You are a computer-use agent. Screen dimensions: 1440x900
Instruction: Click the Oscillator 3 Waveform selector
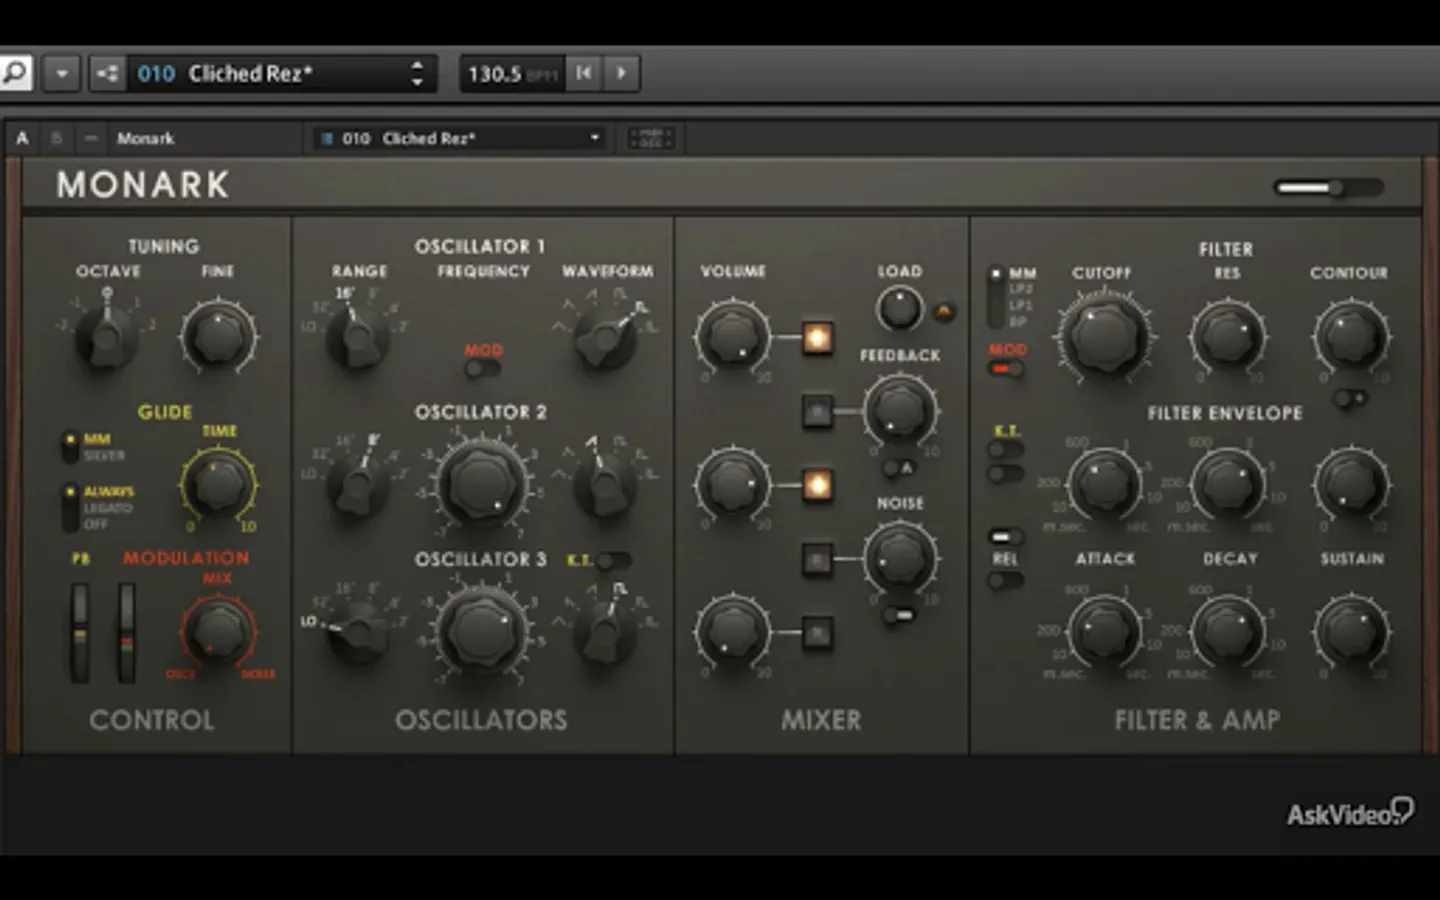pyautogui.click(x=605, y=631)
